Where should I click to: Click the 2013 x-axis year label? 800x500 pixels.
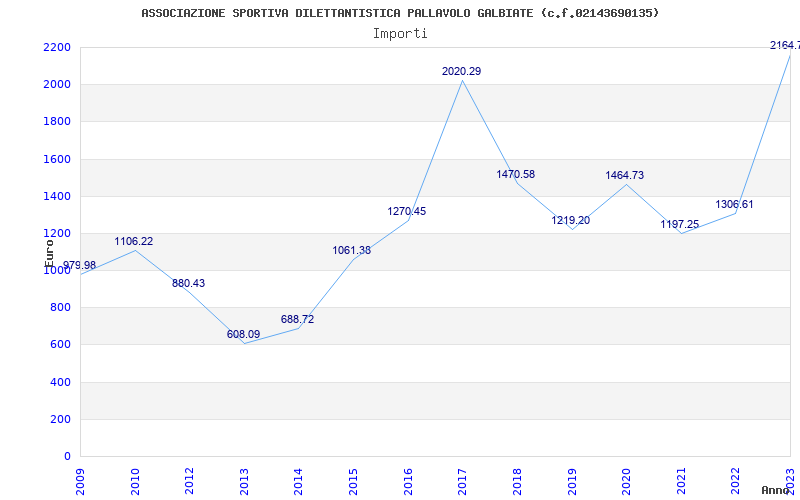[x=244, y=482]
